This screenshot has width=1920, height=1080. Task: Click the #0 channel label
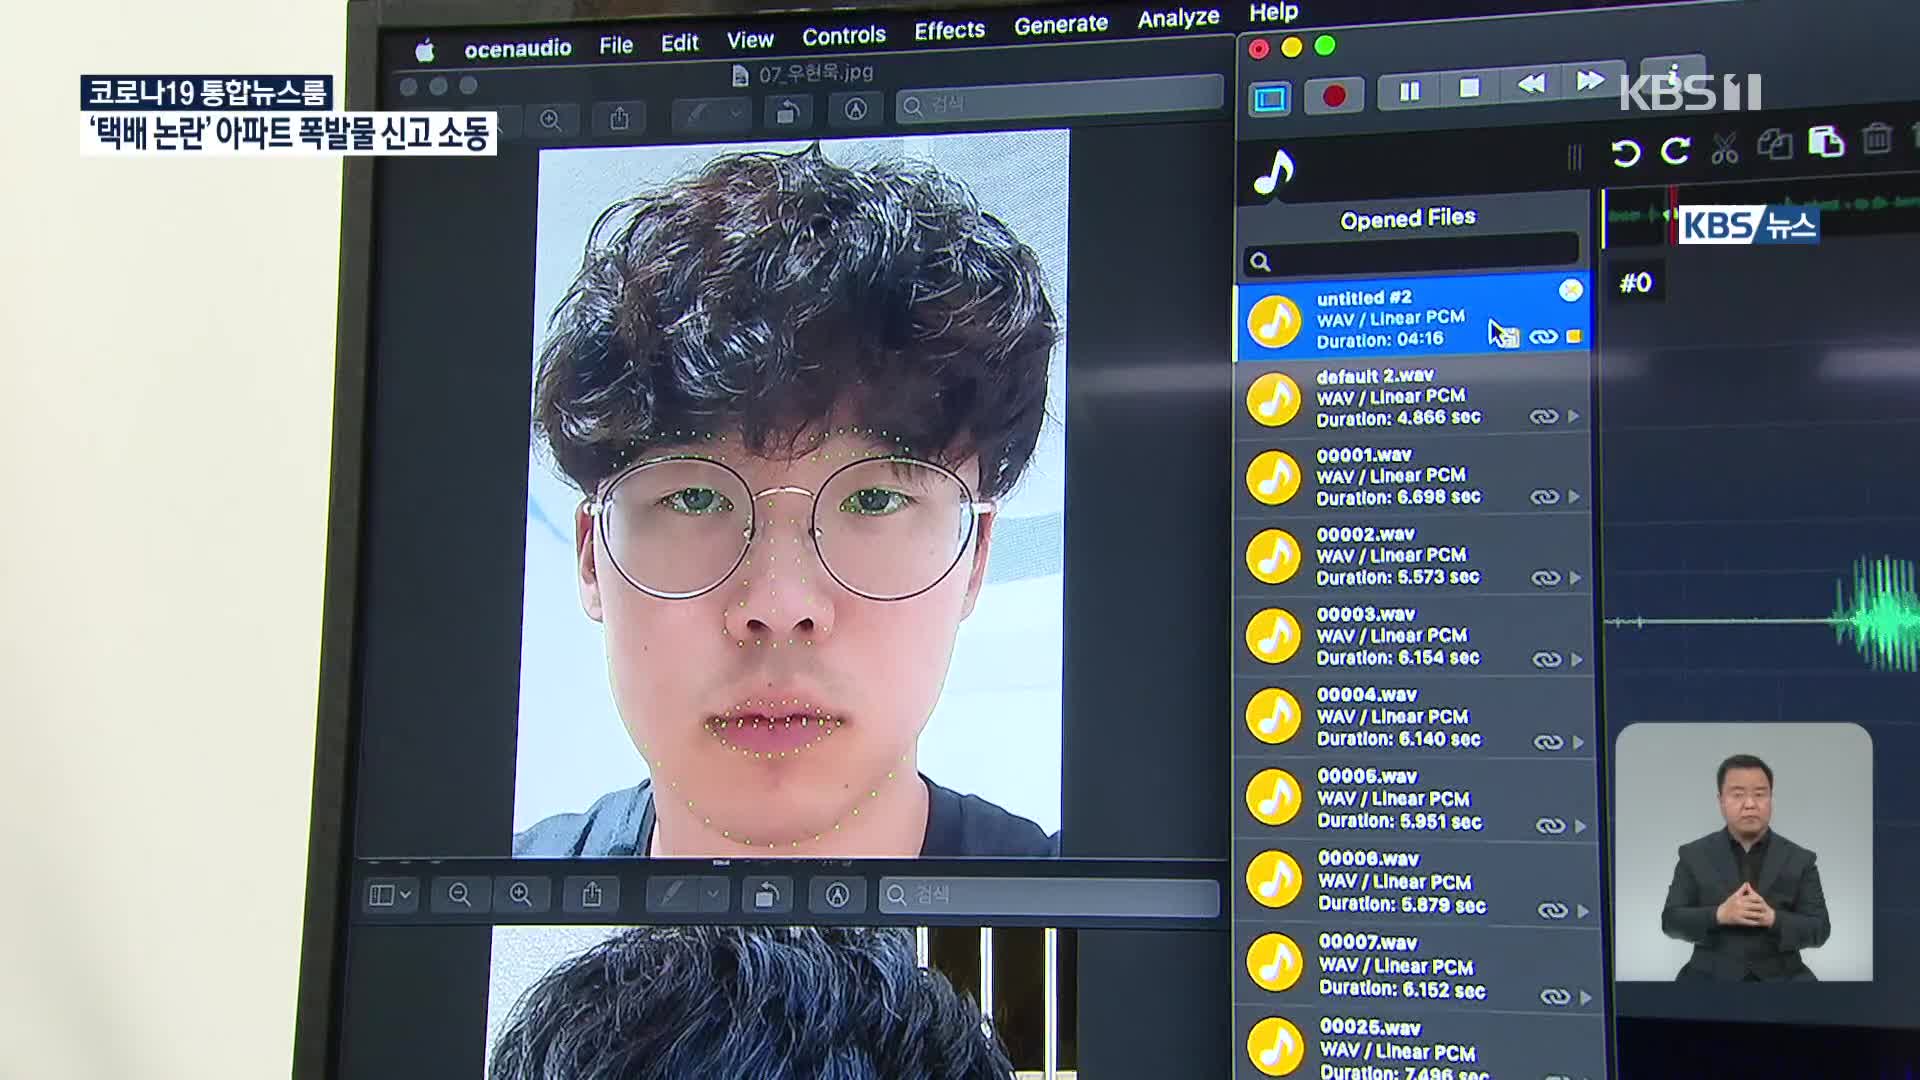(1635, 284)
